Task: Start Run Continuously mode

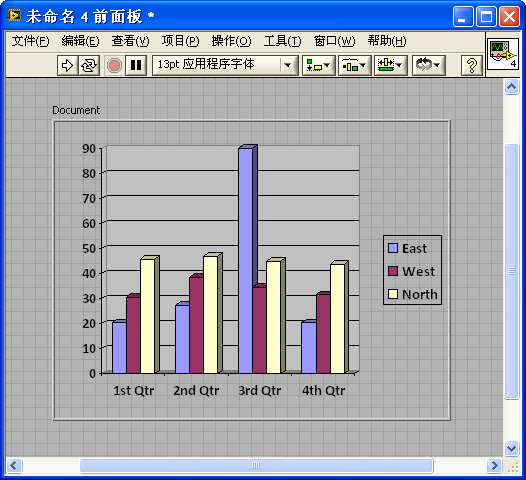Action: tap(89, 65)
